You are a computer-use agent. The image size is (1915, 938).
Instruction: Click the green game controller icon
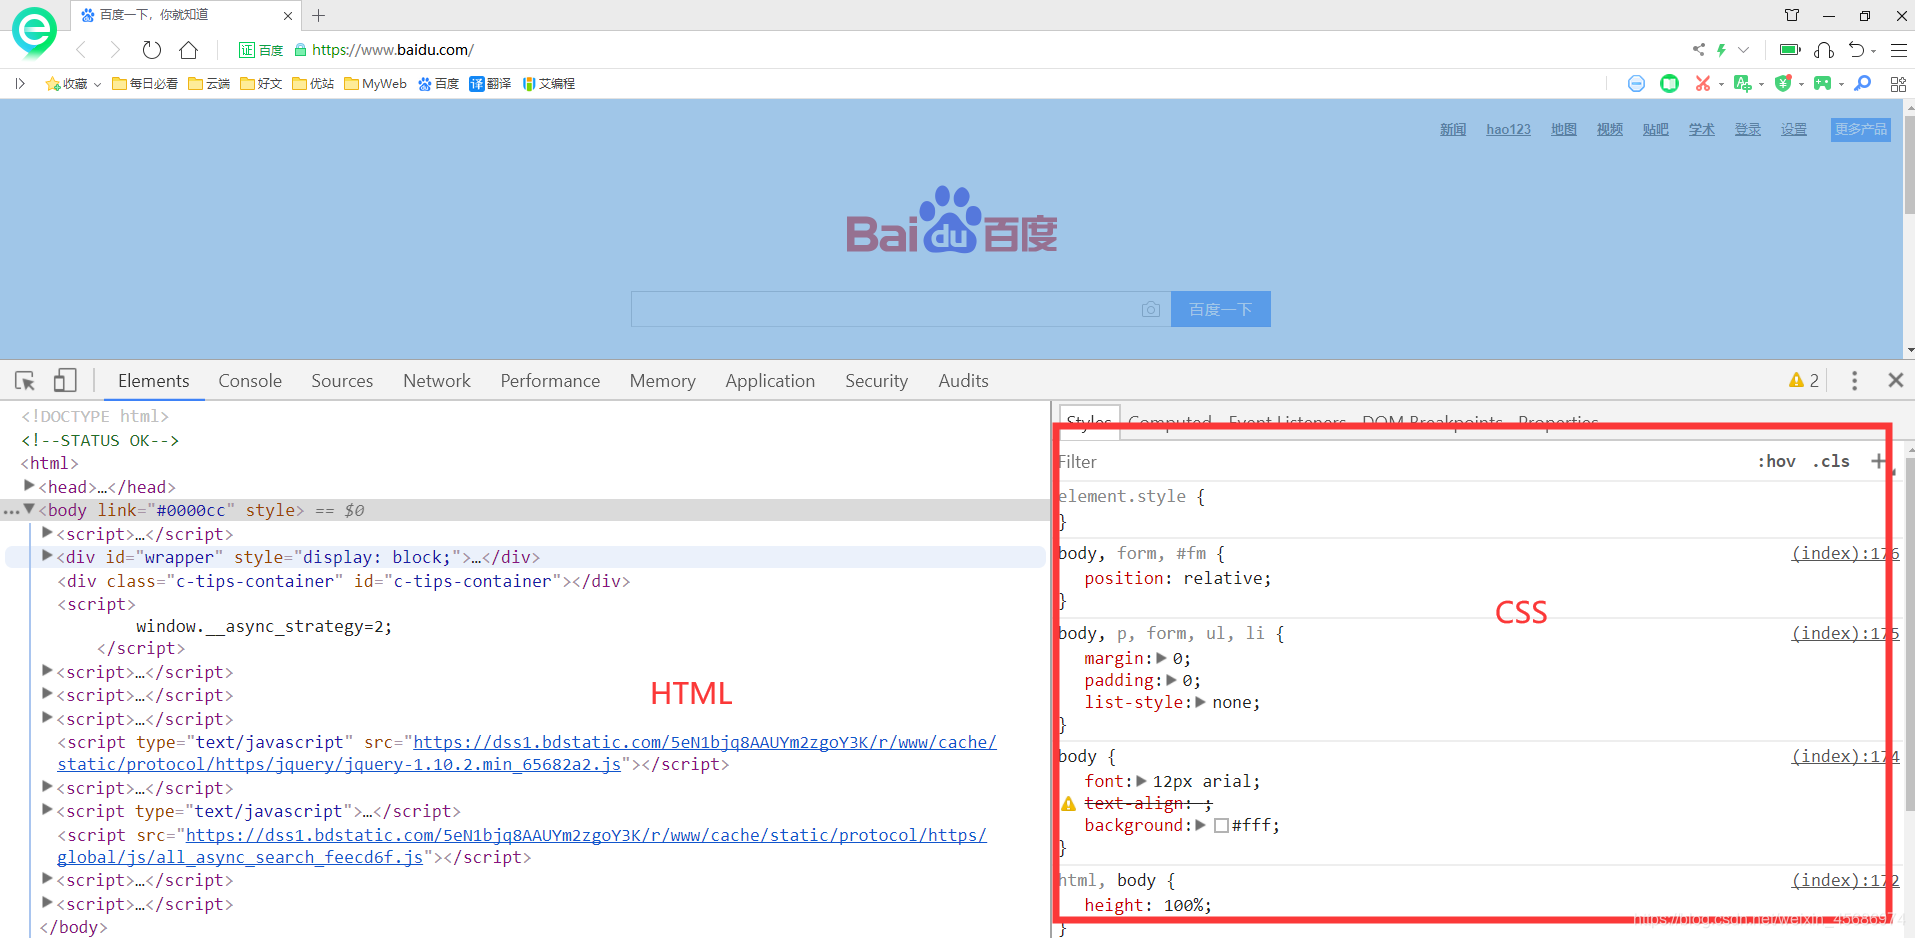tap(1822, 83)
